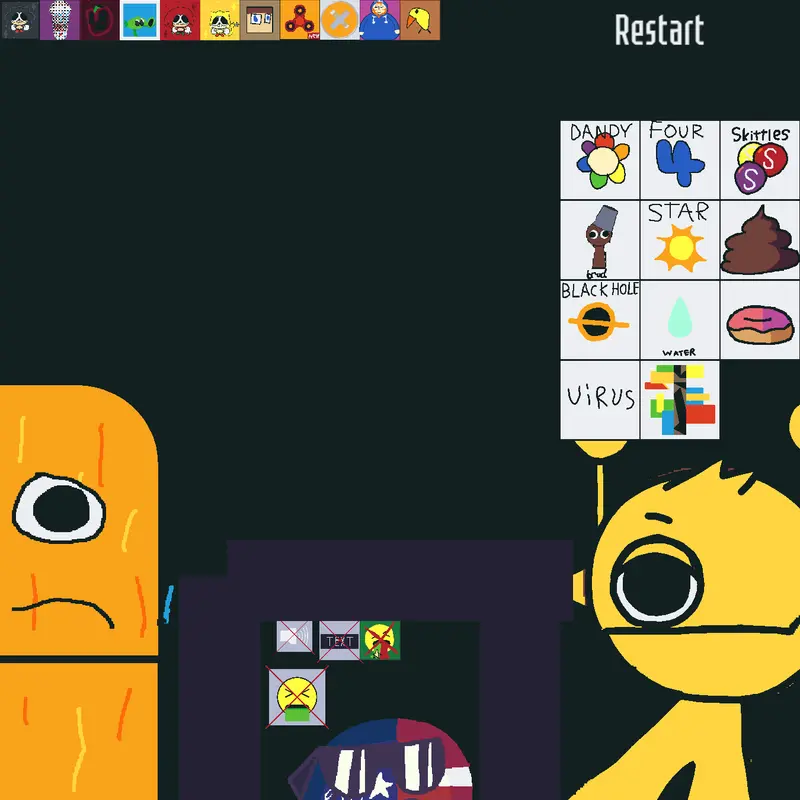800x800 pixels.
Task: Choose the glitchy ice cream cone icon
Action: click(x=60, y=20)
